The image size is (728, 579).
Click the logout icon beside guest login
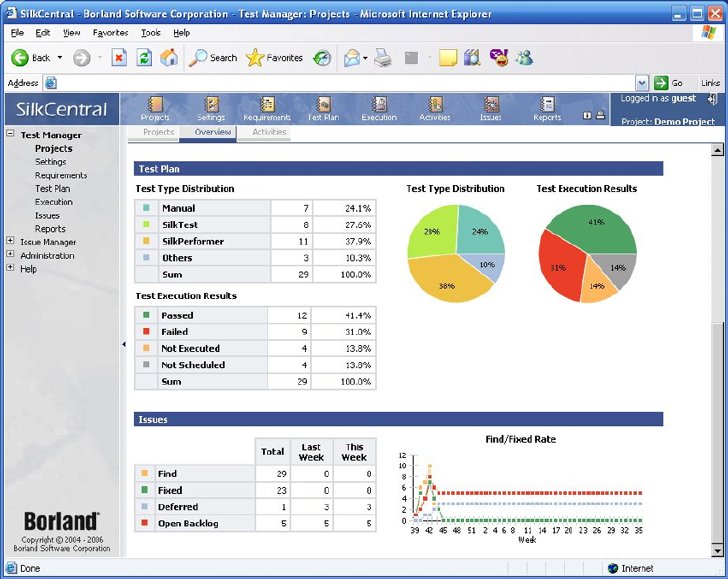coord(712,99)
